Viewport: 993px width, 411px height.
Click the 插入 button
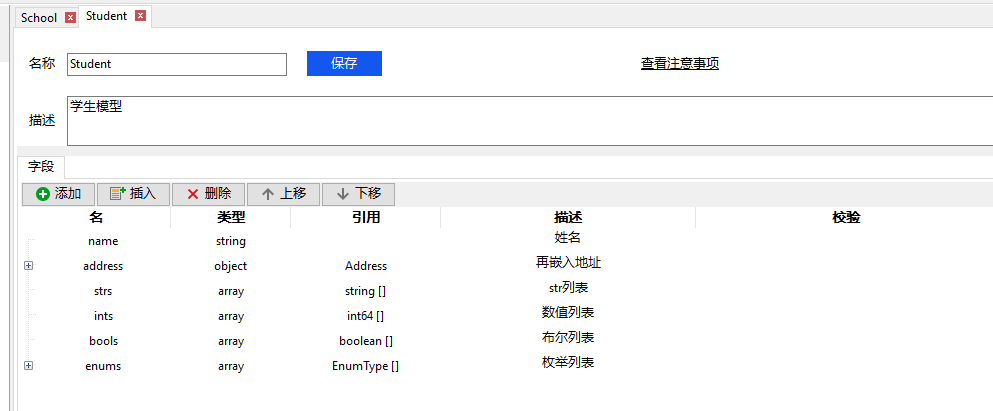pyautogui.click(x=133, y=194)
